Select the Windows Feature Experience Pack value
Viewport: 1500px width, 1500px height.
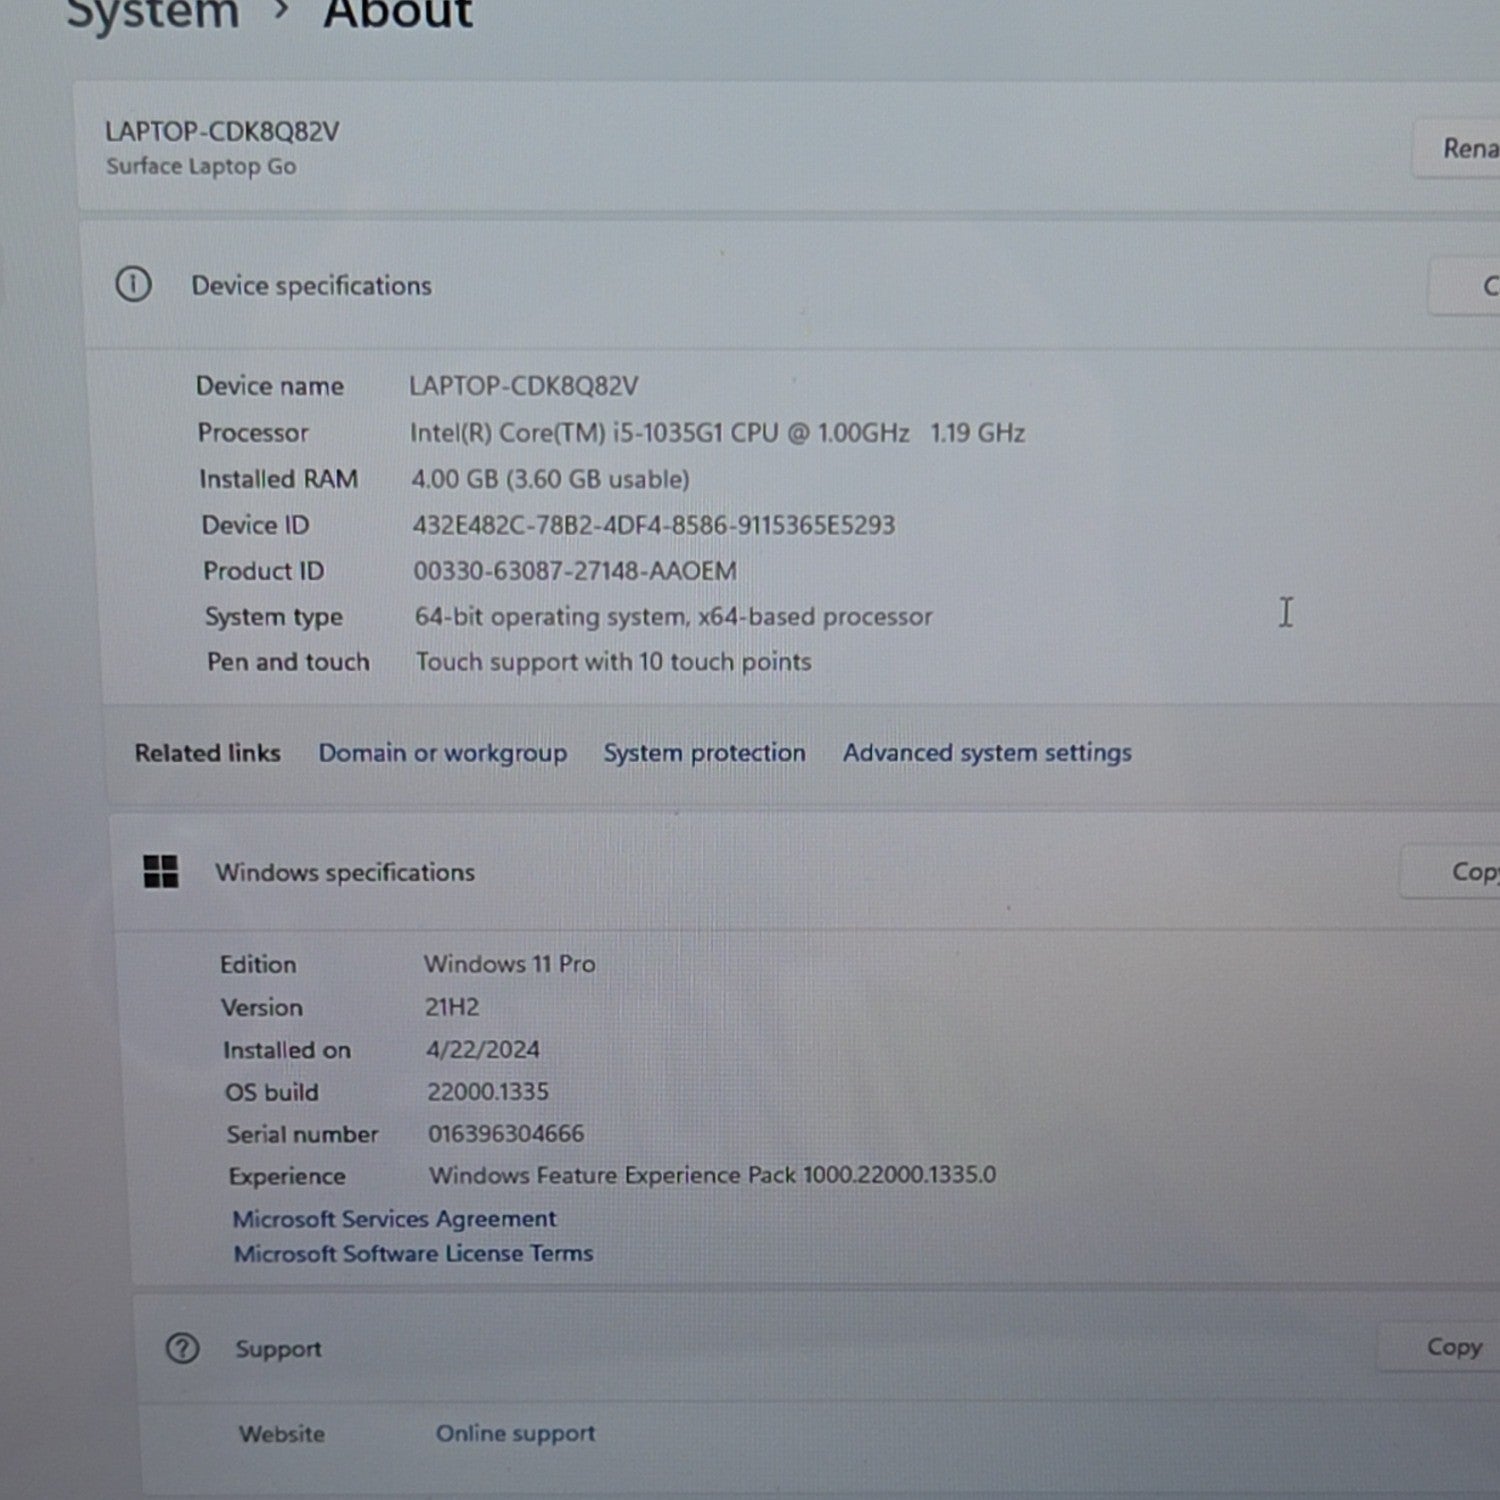pos(712,1175)
